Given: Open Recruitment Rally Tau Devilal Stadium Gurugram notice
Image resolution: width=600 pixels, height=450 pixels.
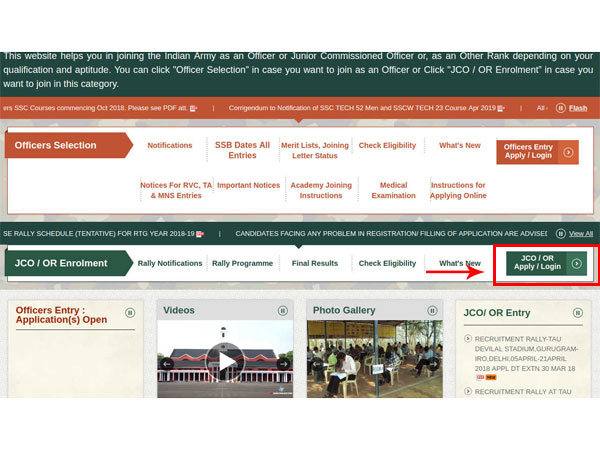Looking at the screenshot, I should [526, 354].
